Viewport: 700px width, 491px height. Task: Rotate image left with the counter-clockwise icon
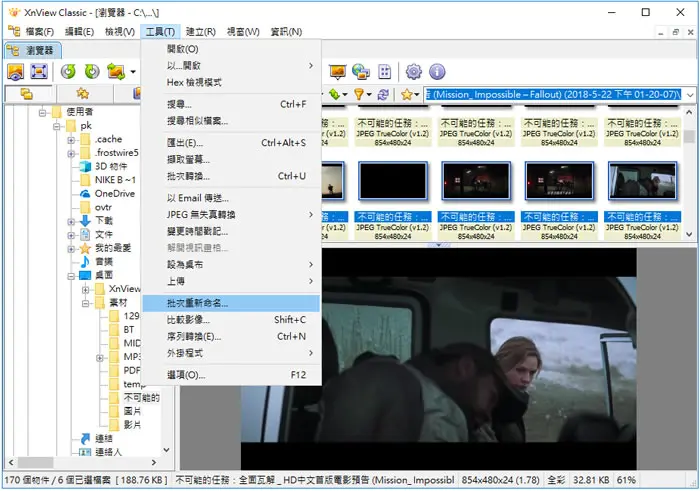(x=68, y=71)
